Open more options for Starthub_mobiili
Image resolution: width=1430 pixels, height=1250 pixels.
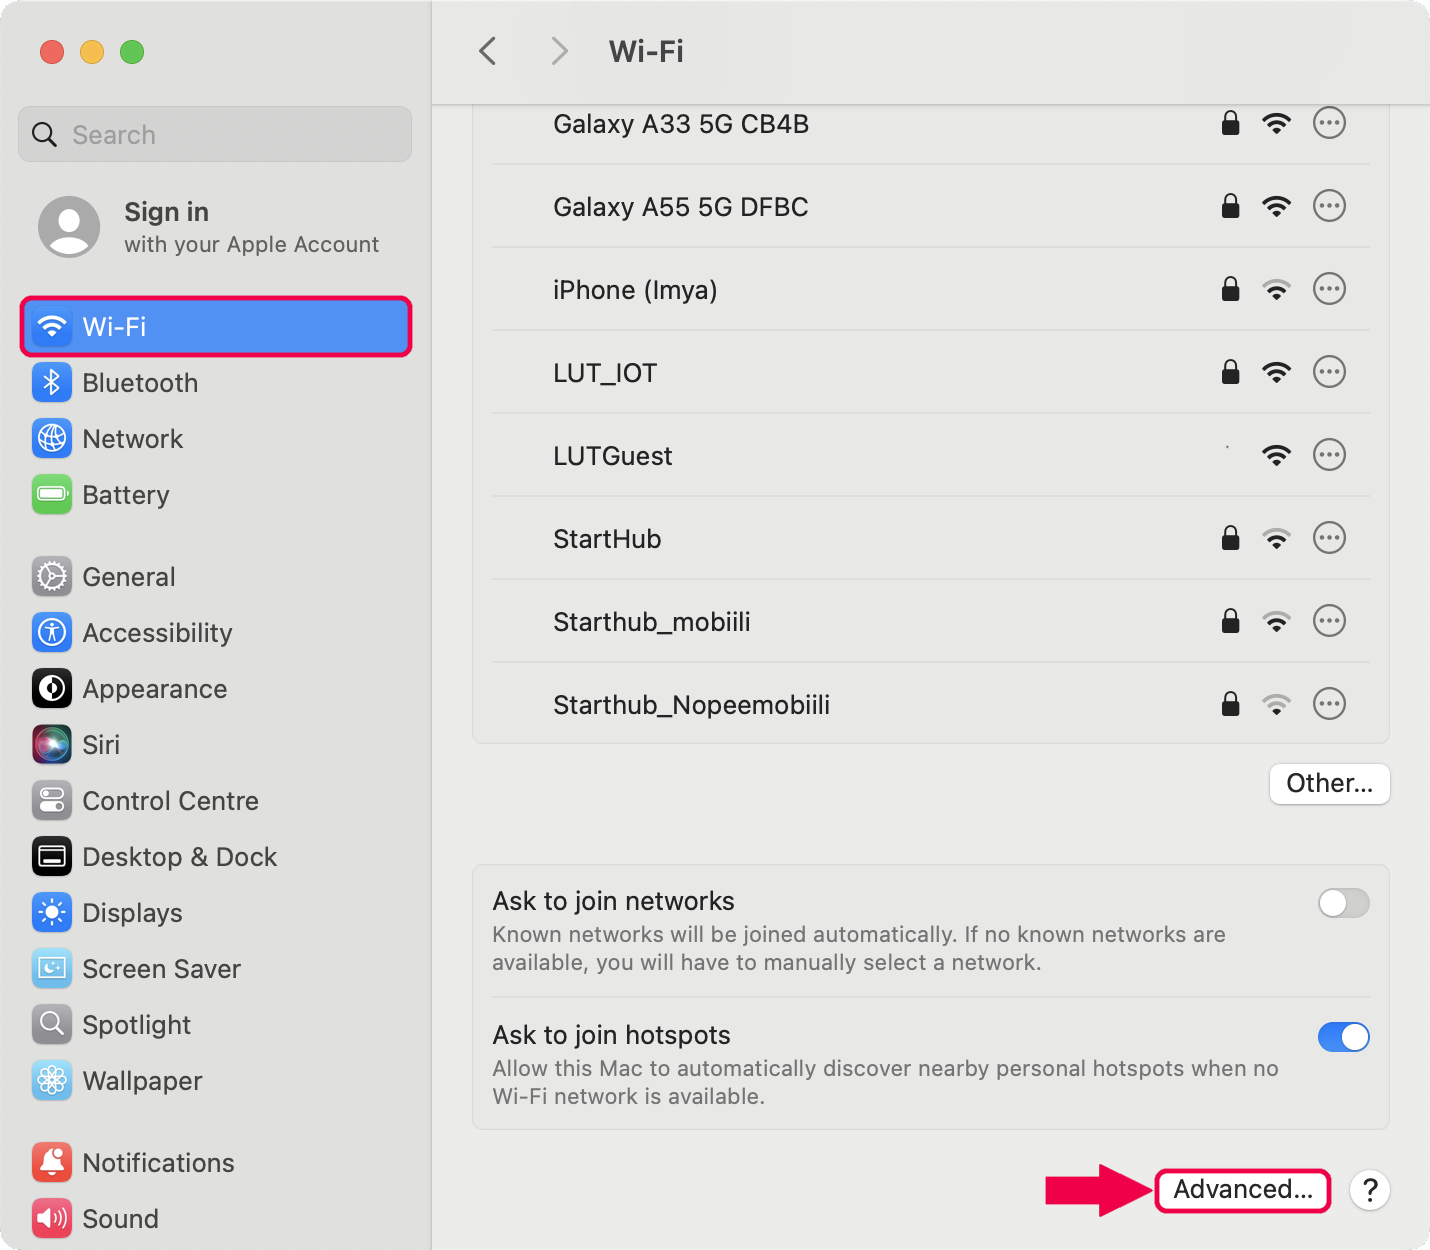pos(1329,621)
